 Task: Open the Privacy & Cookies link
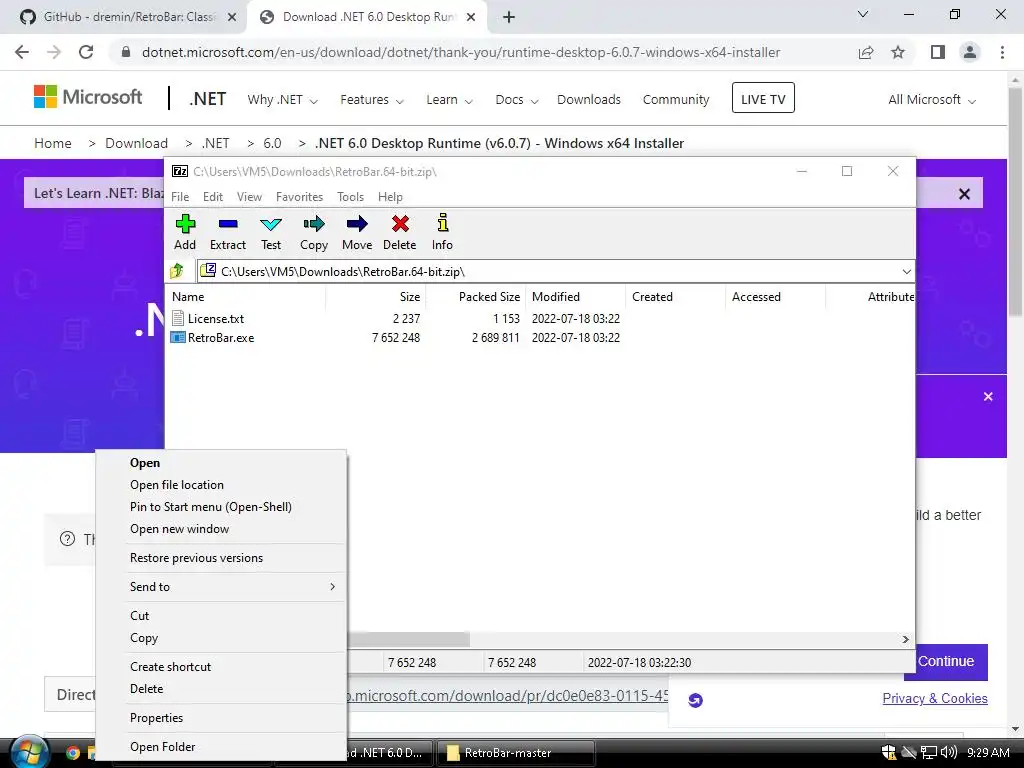(x=935, y=698)
